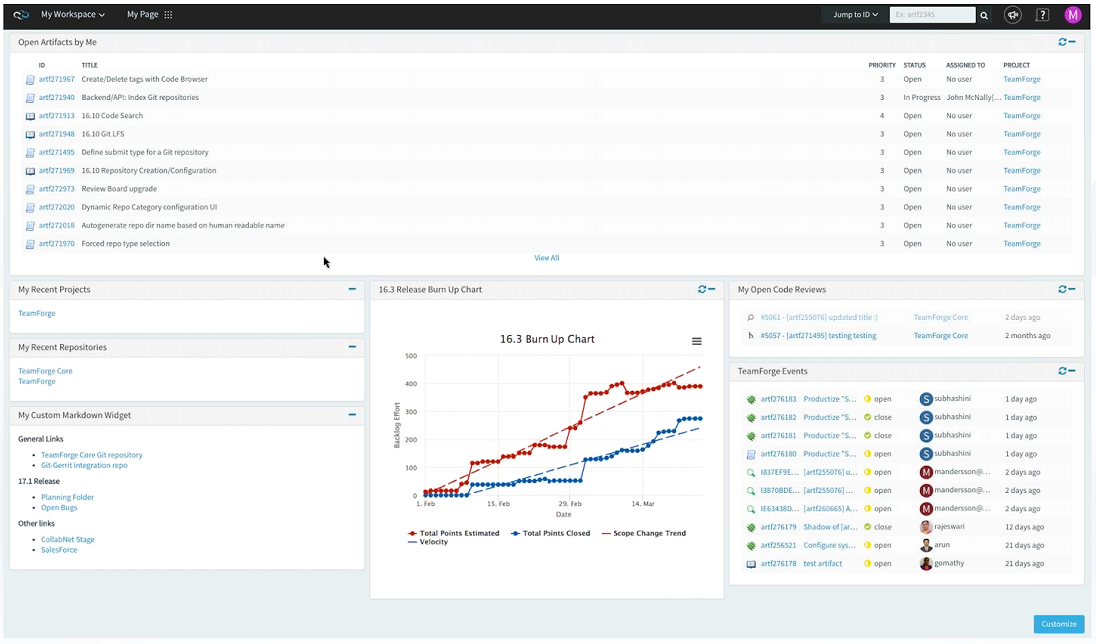The height and width of the screenshot is (644, 1096).
Task: Click the In Progress status of artf271940
Action: point(921,97)
